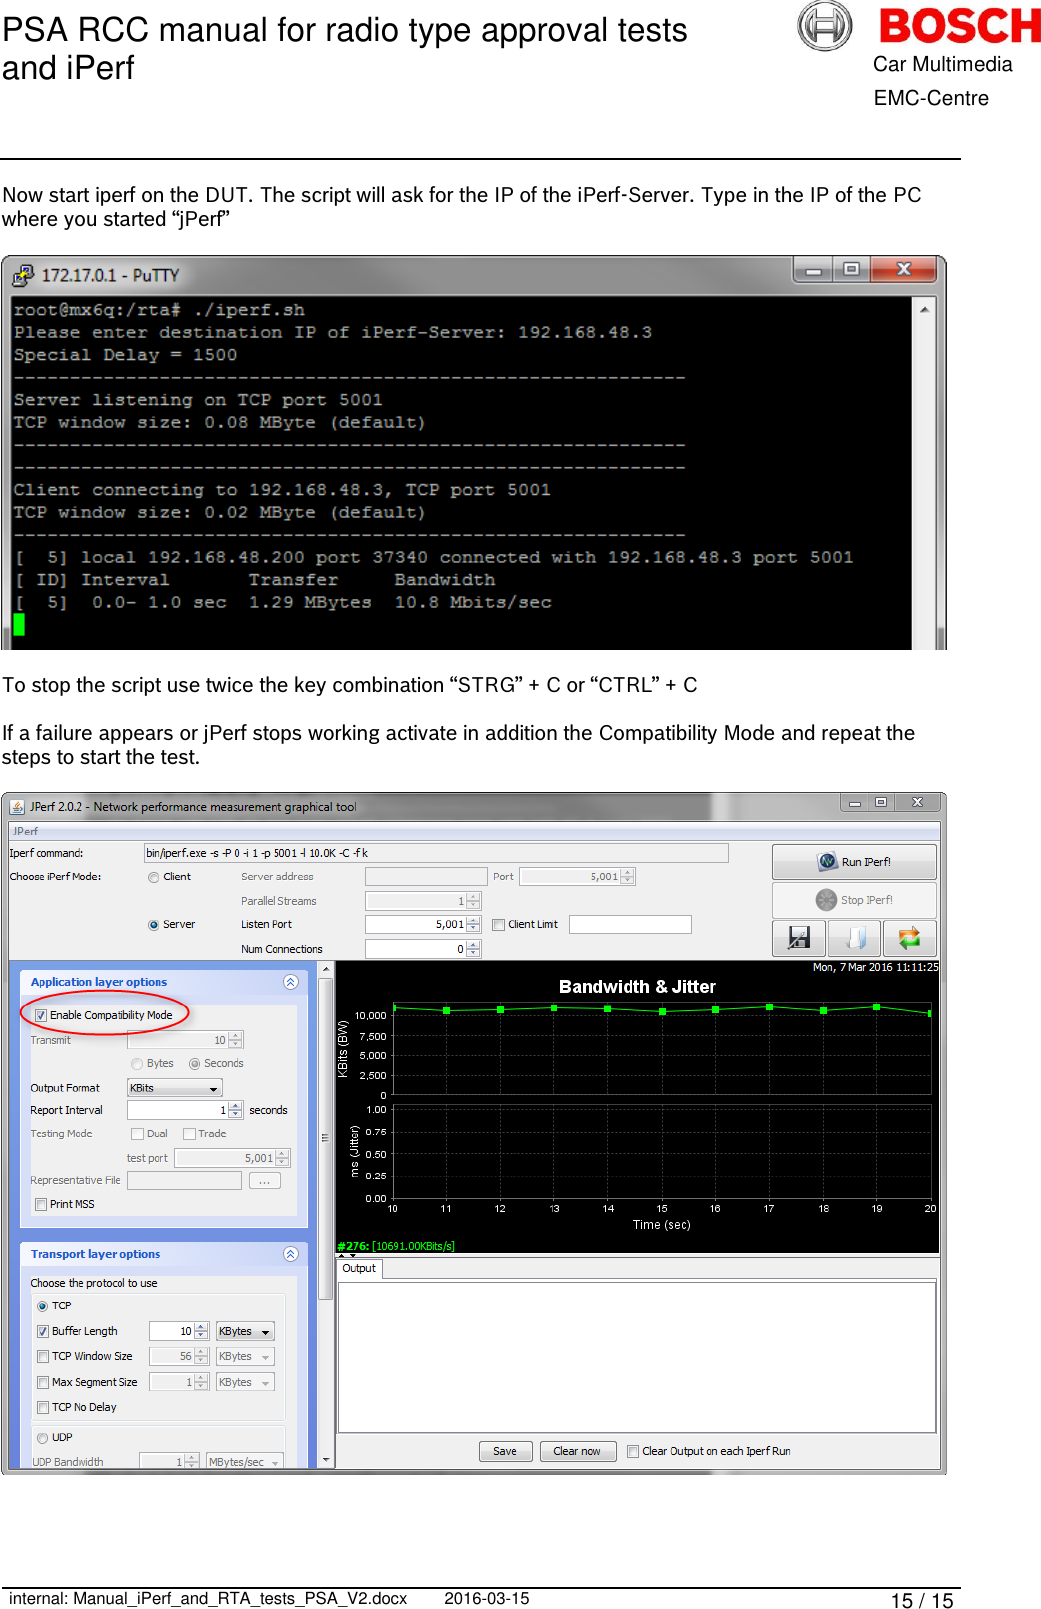Select the Seconds transmit radio button

pos(195,1064)
